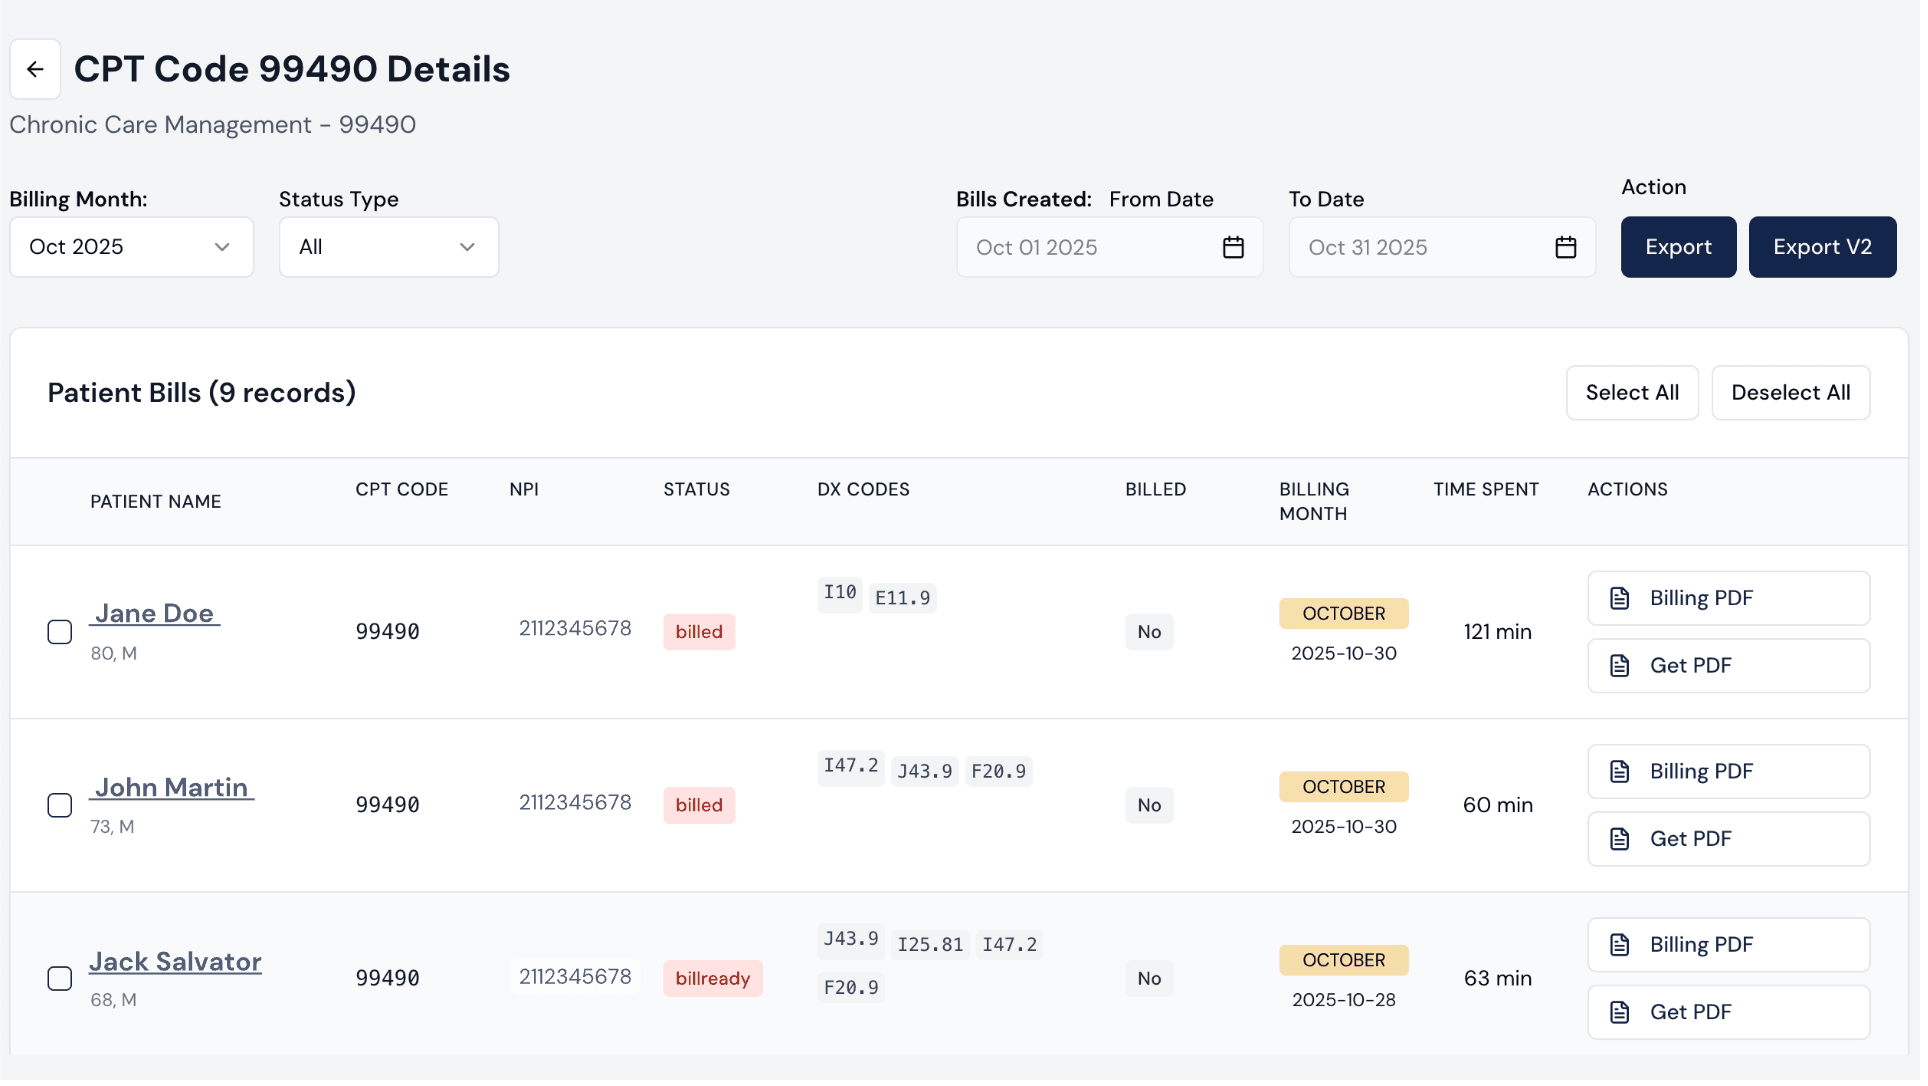1928x1086 pixels.
Task: Expand the Billing Month dropdown
Action: (x=132, y=248)
